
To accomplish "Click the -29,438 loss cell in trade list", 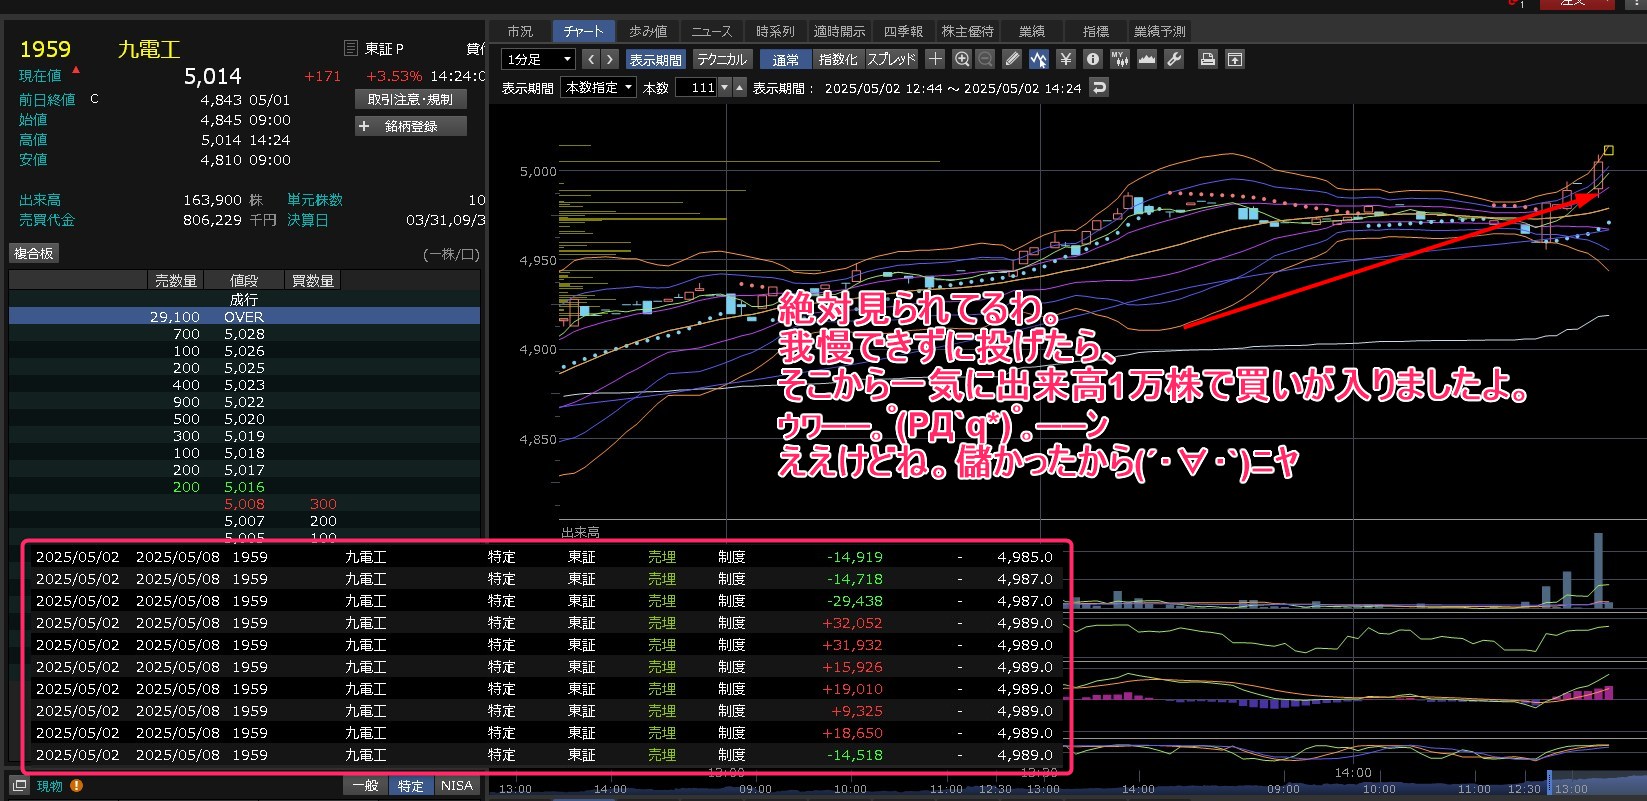I will click(855, 601).
